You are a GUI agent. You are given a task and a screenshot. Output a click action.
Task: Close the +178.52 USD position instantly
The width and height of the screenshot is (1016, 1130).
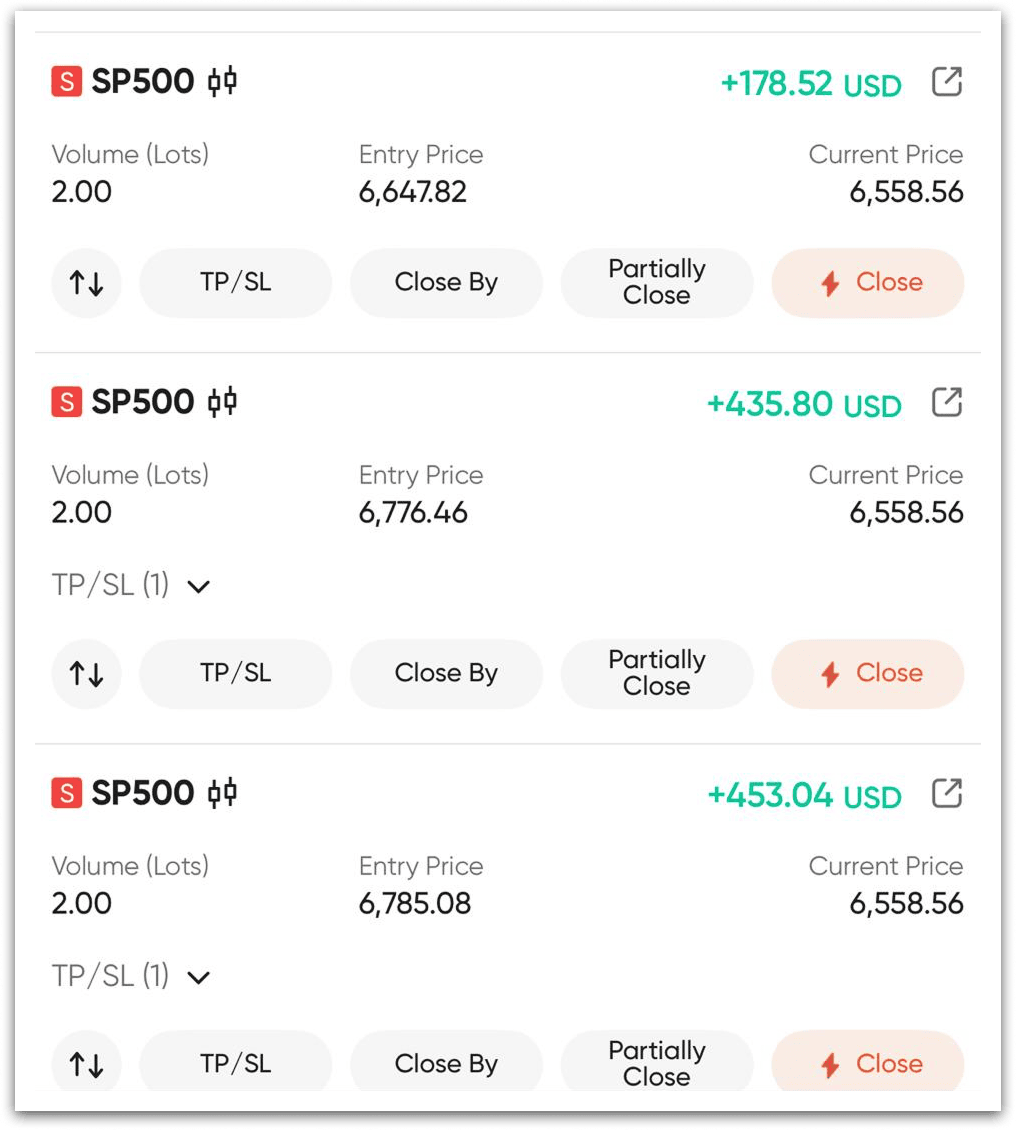coord(867,283)
